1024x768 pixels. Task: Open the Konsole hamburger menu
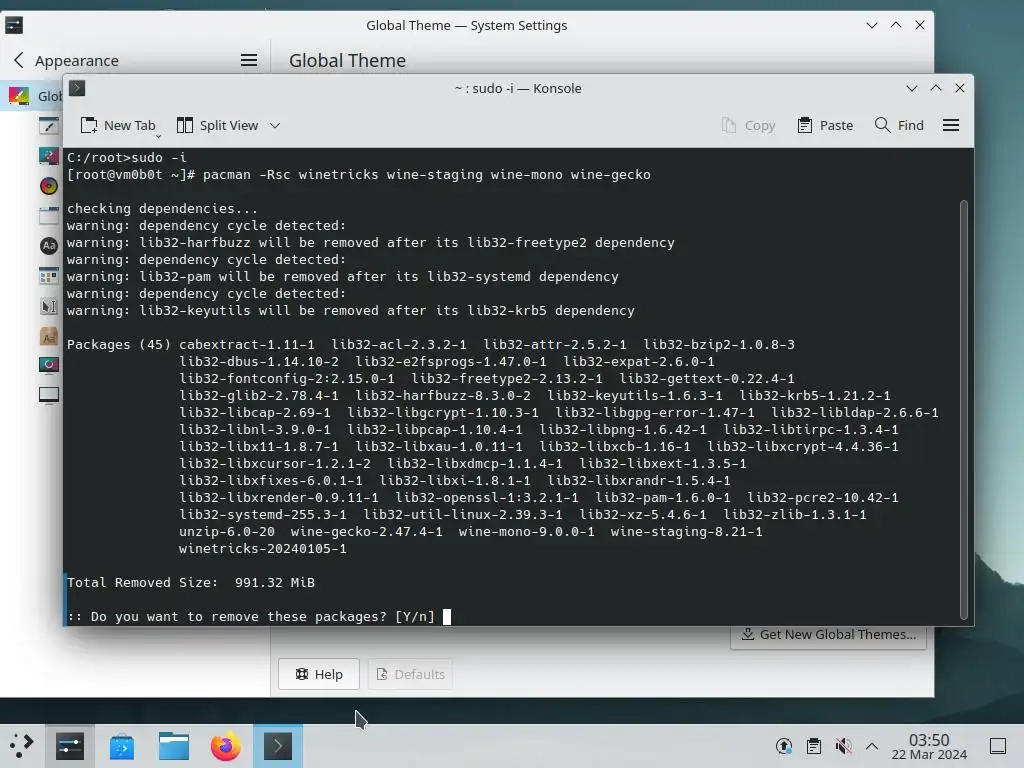point(951,125)
